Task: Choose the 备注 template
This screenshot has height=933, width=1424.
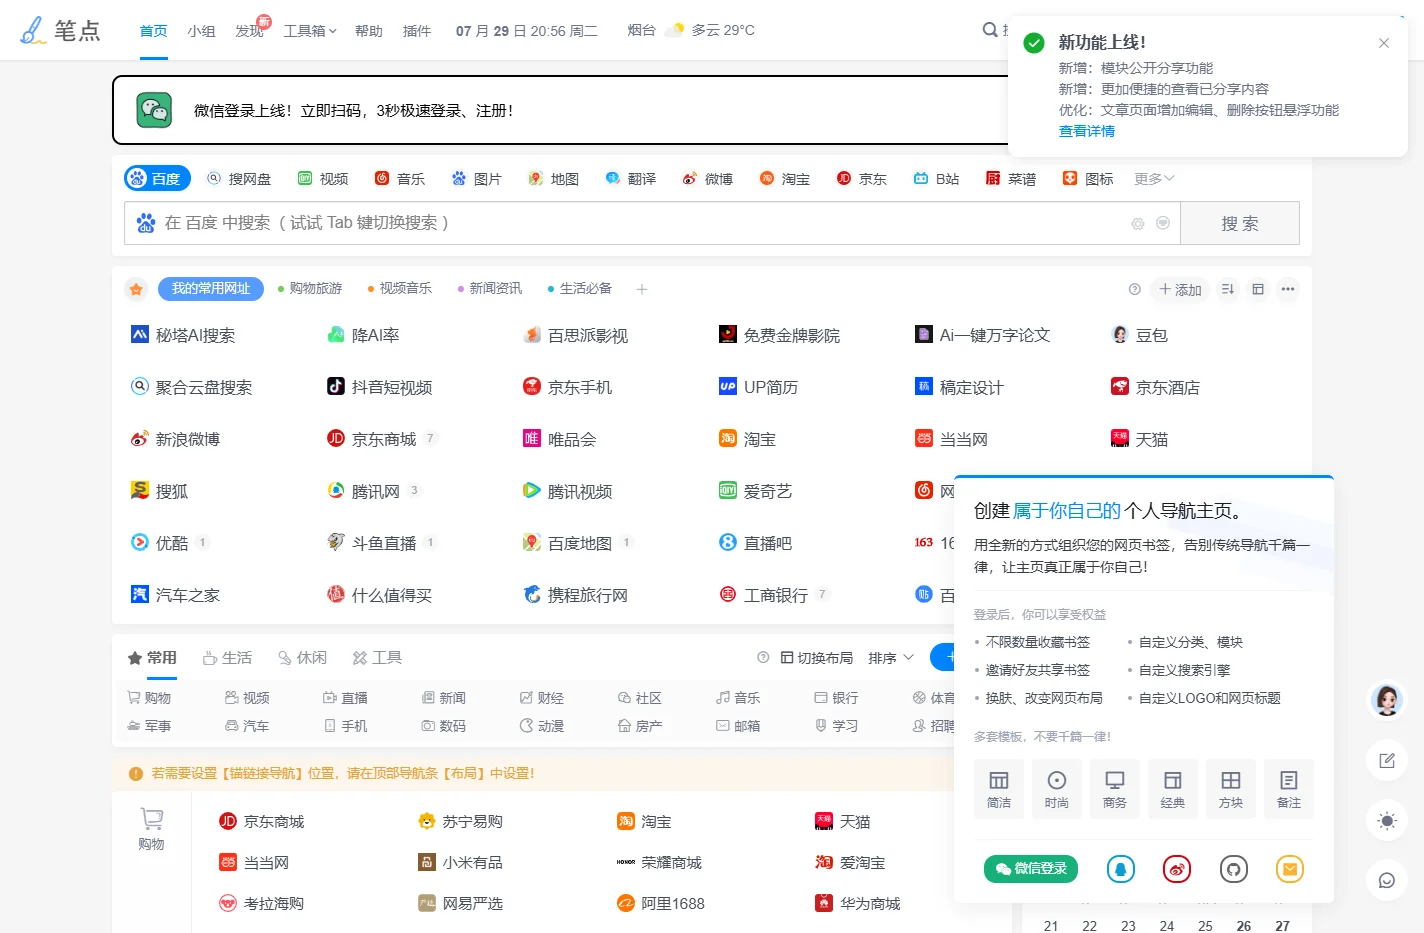Action: click(x=1289, y=789)
